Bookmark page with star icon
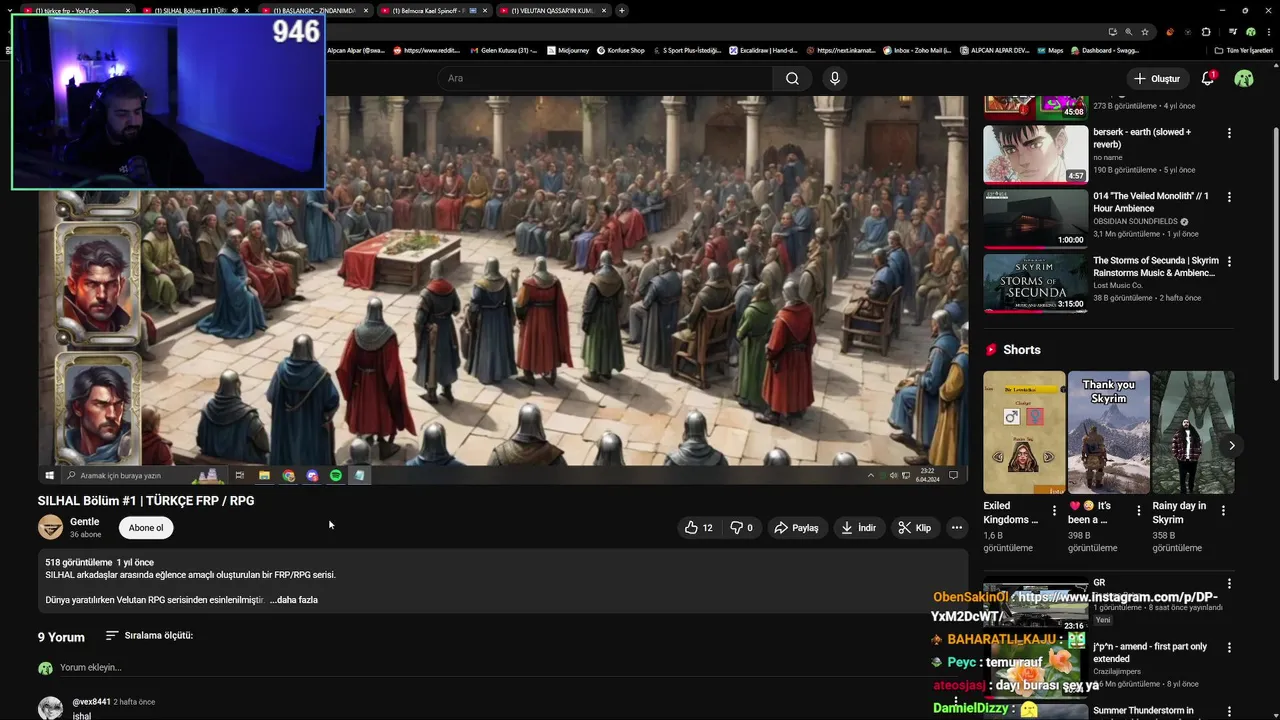This screenshot has width=1280, height=720. tap(1145, 32)
